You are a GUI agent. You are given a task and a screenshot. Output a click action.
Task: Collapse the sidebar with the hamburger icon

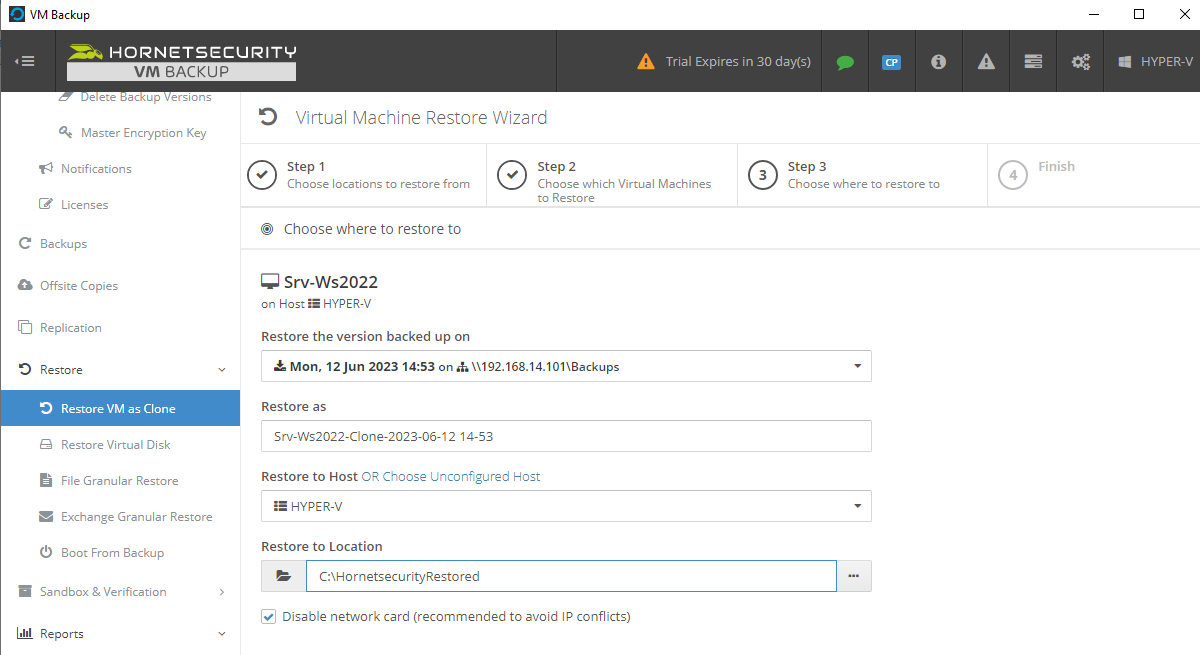click(x=25, y=61)
